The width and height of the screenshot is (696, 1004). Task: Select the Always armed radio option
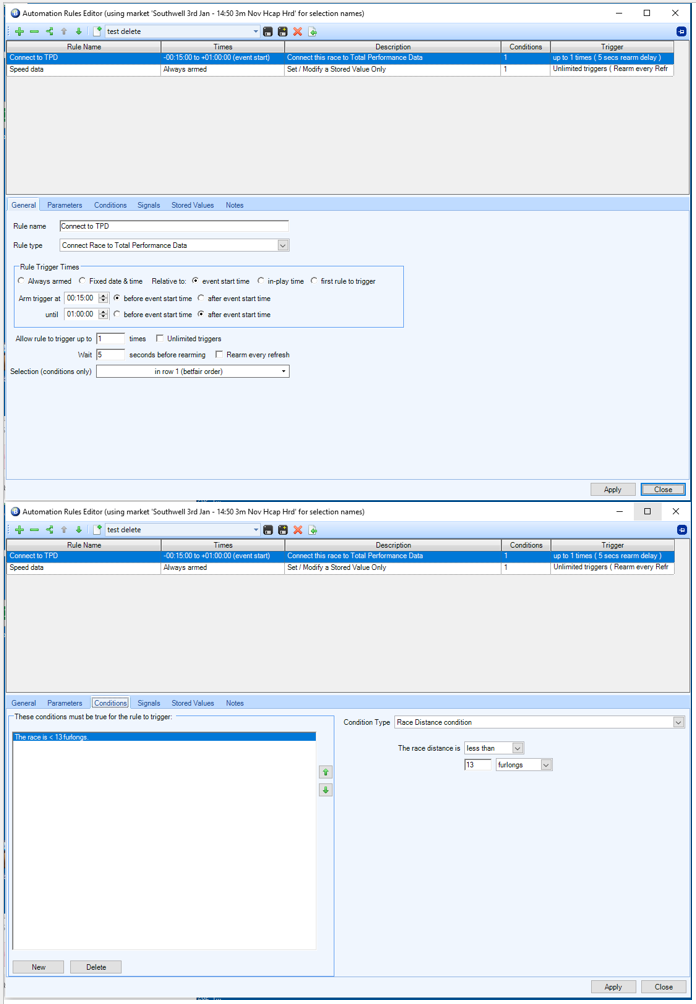pyautogui.click(x=22, y=282)
